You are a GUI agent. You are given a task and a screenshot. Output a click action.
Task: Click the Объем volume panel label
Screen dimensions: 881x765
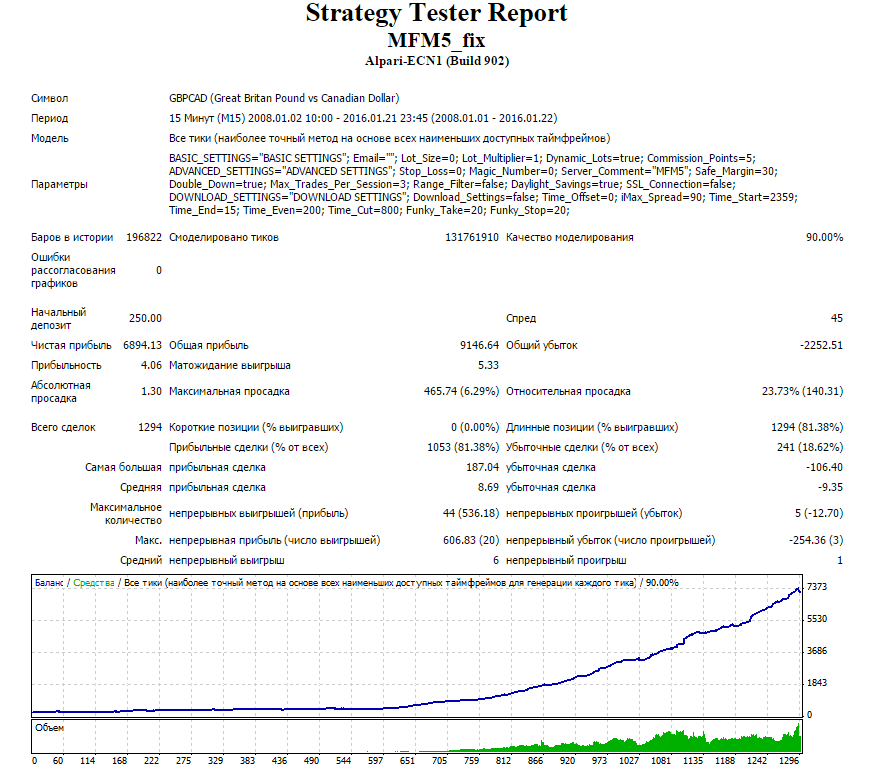coord(49,728)
